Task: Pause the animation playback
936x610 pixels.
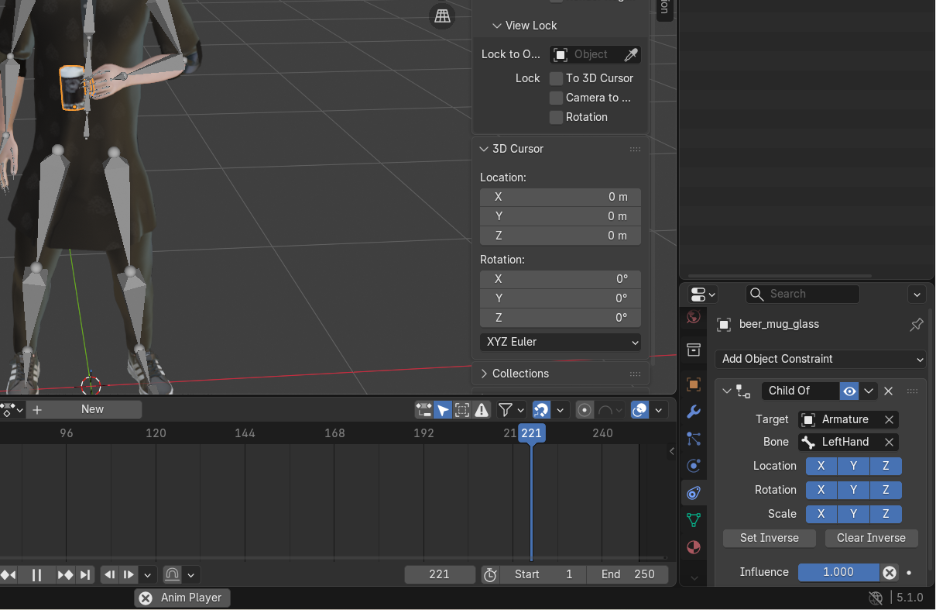Action: pos(36,575)
